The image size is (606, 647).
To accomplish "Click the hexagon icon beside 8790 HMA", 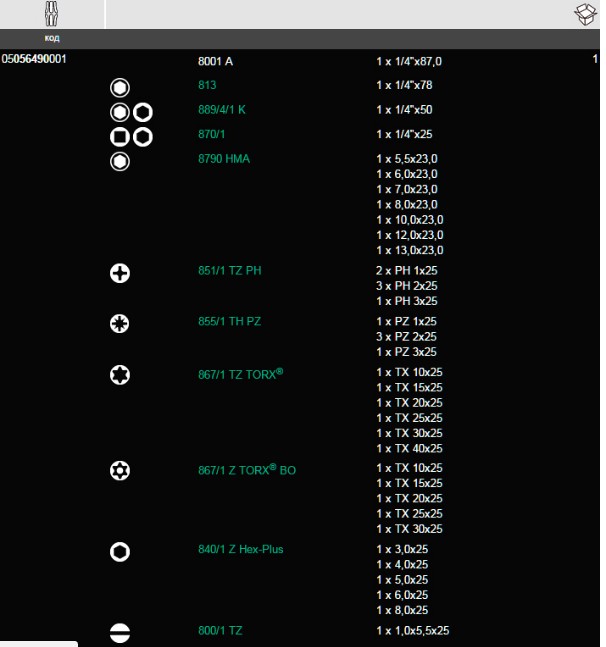I will click(x=120, y=161).
